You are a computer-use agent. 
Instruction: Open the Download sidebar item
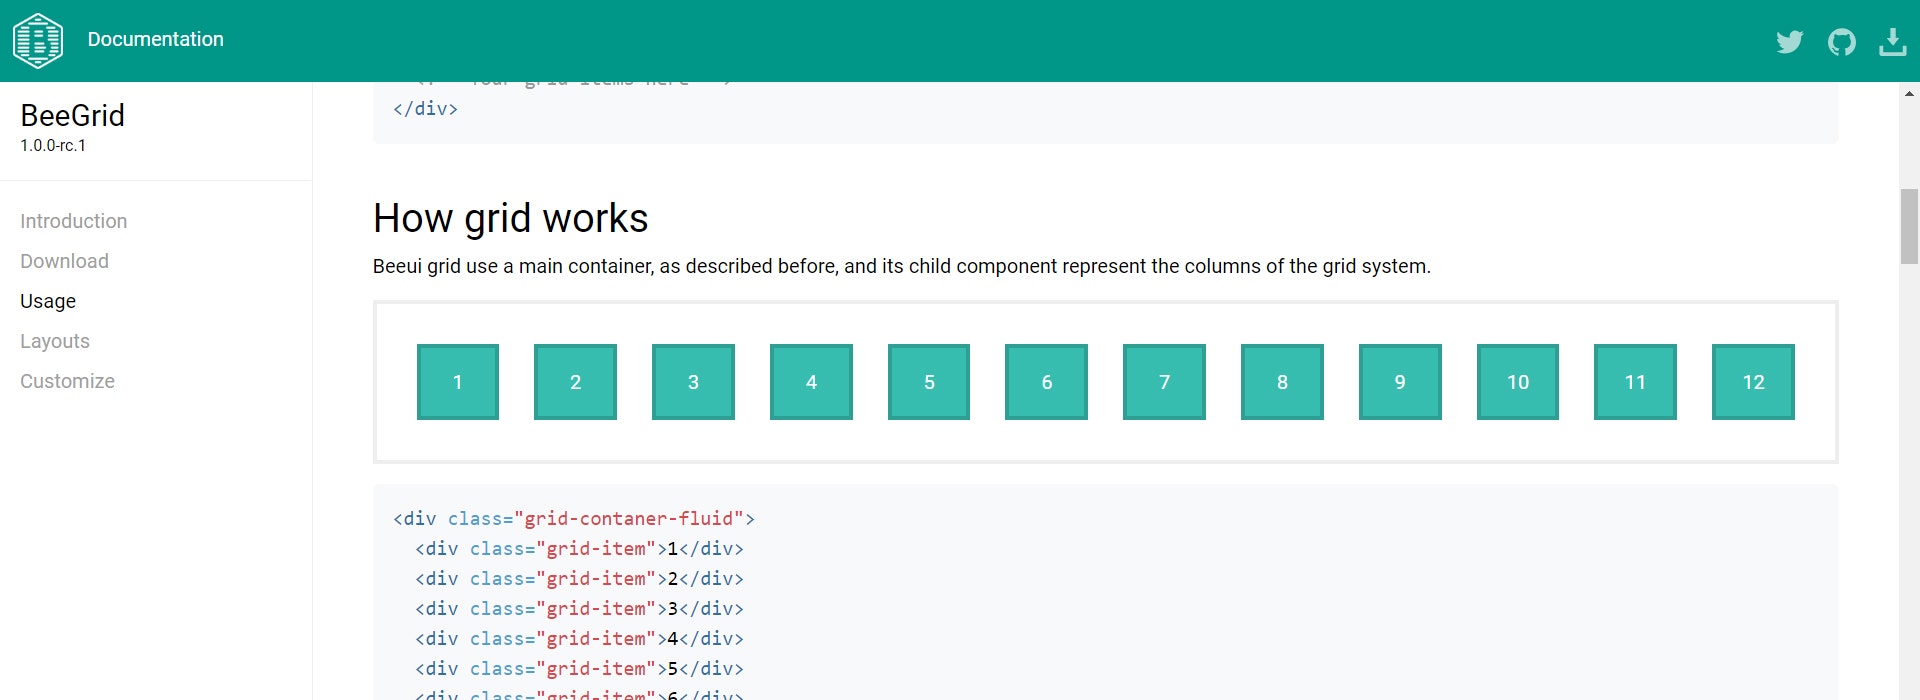coord(65,261)
